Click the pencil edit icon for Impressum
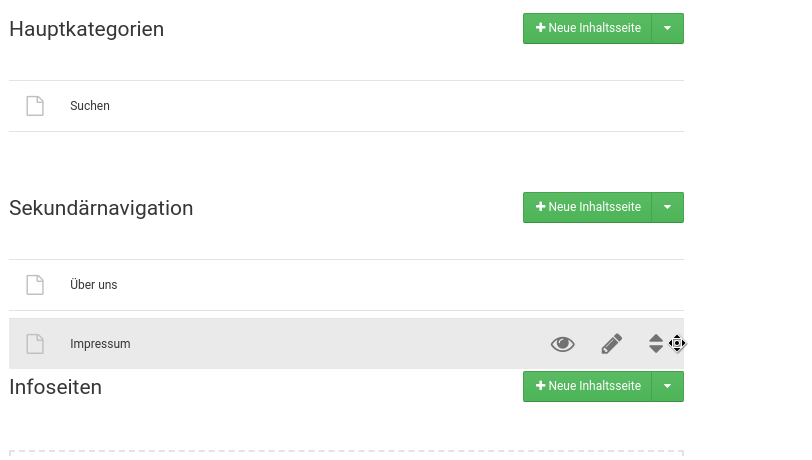This screenshot has width=812, height=460. pos(611,344)
